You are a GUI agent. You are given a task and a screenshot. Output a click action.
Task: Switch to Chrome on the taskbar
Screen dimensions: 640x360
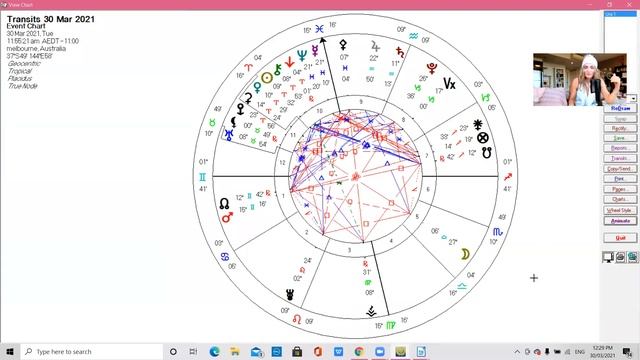tap(359, 351)
